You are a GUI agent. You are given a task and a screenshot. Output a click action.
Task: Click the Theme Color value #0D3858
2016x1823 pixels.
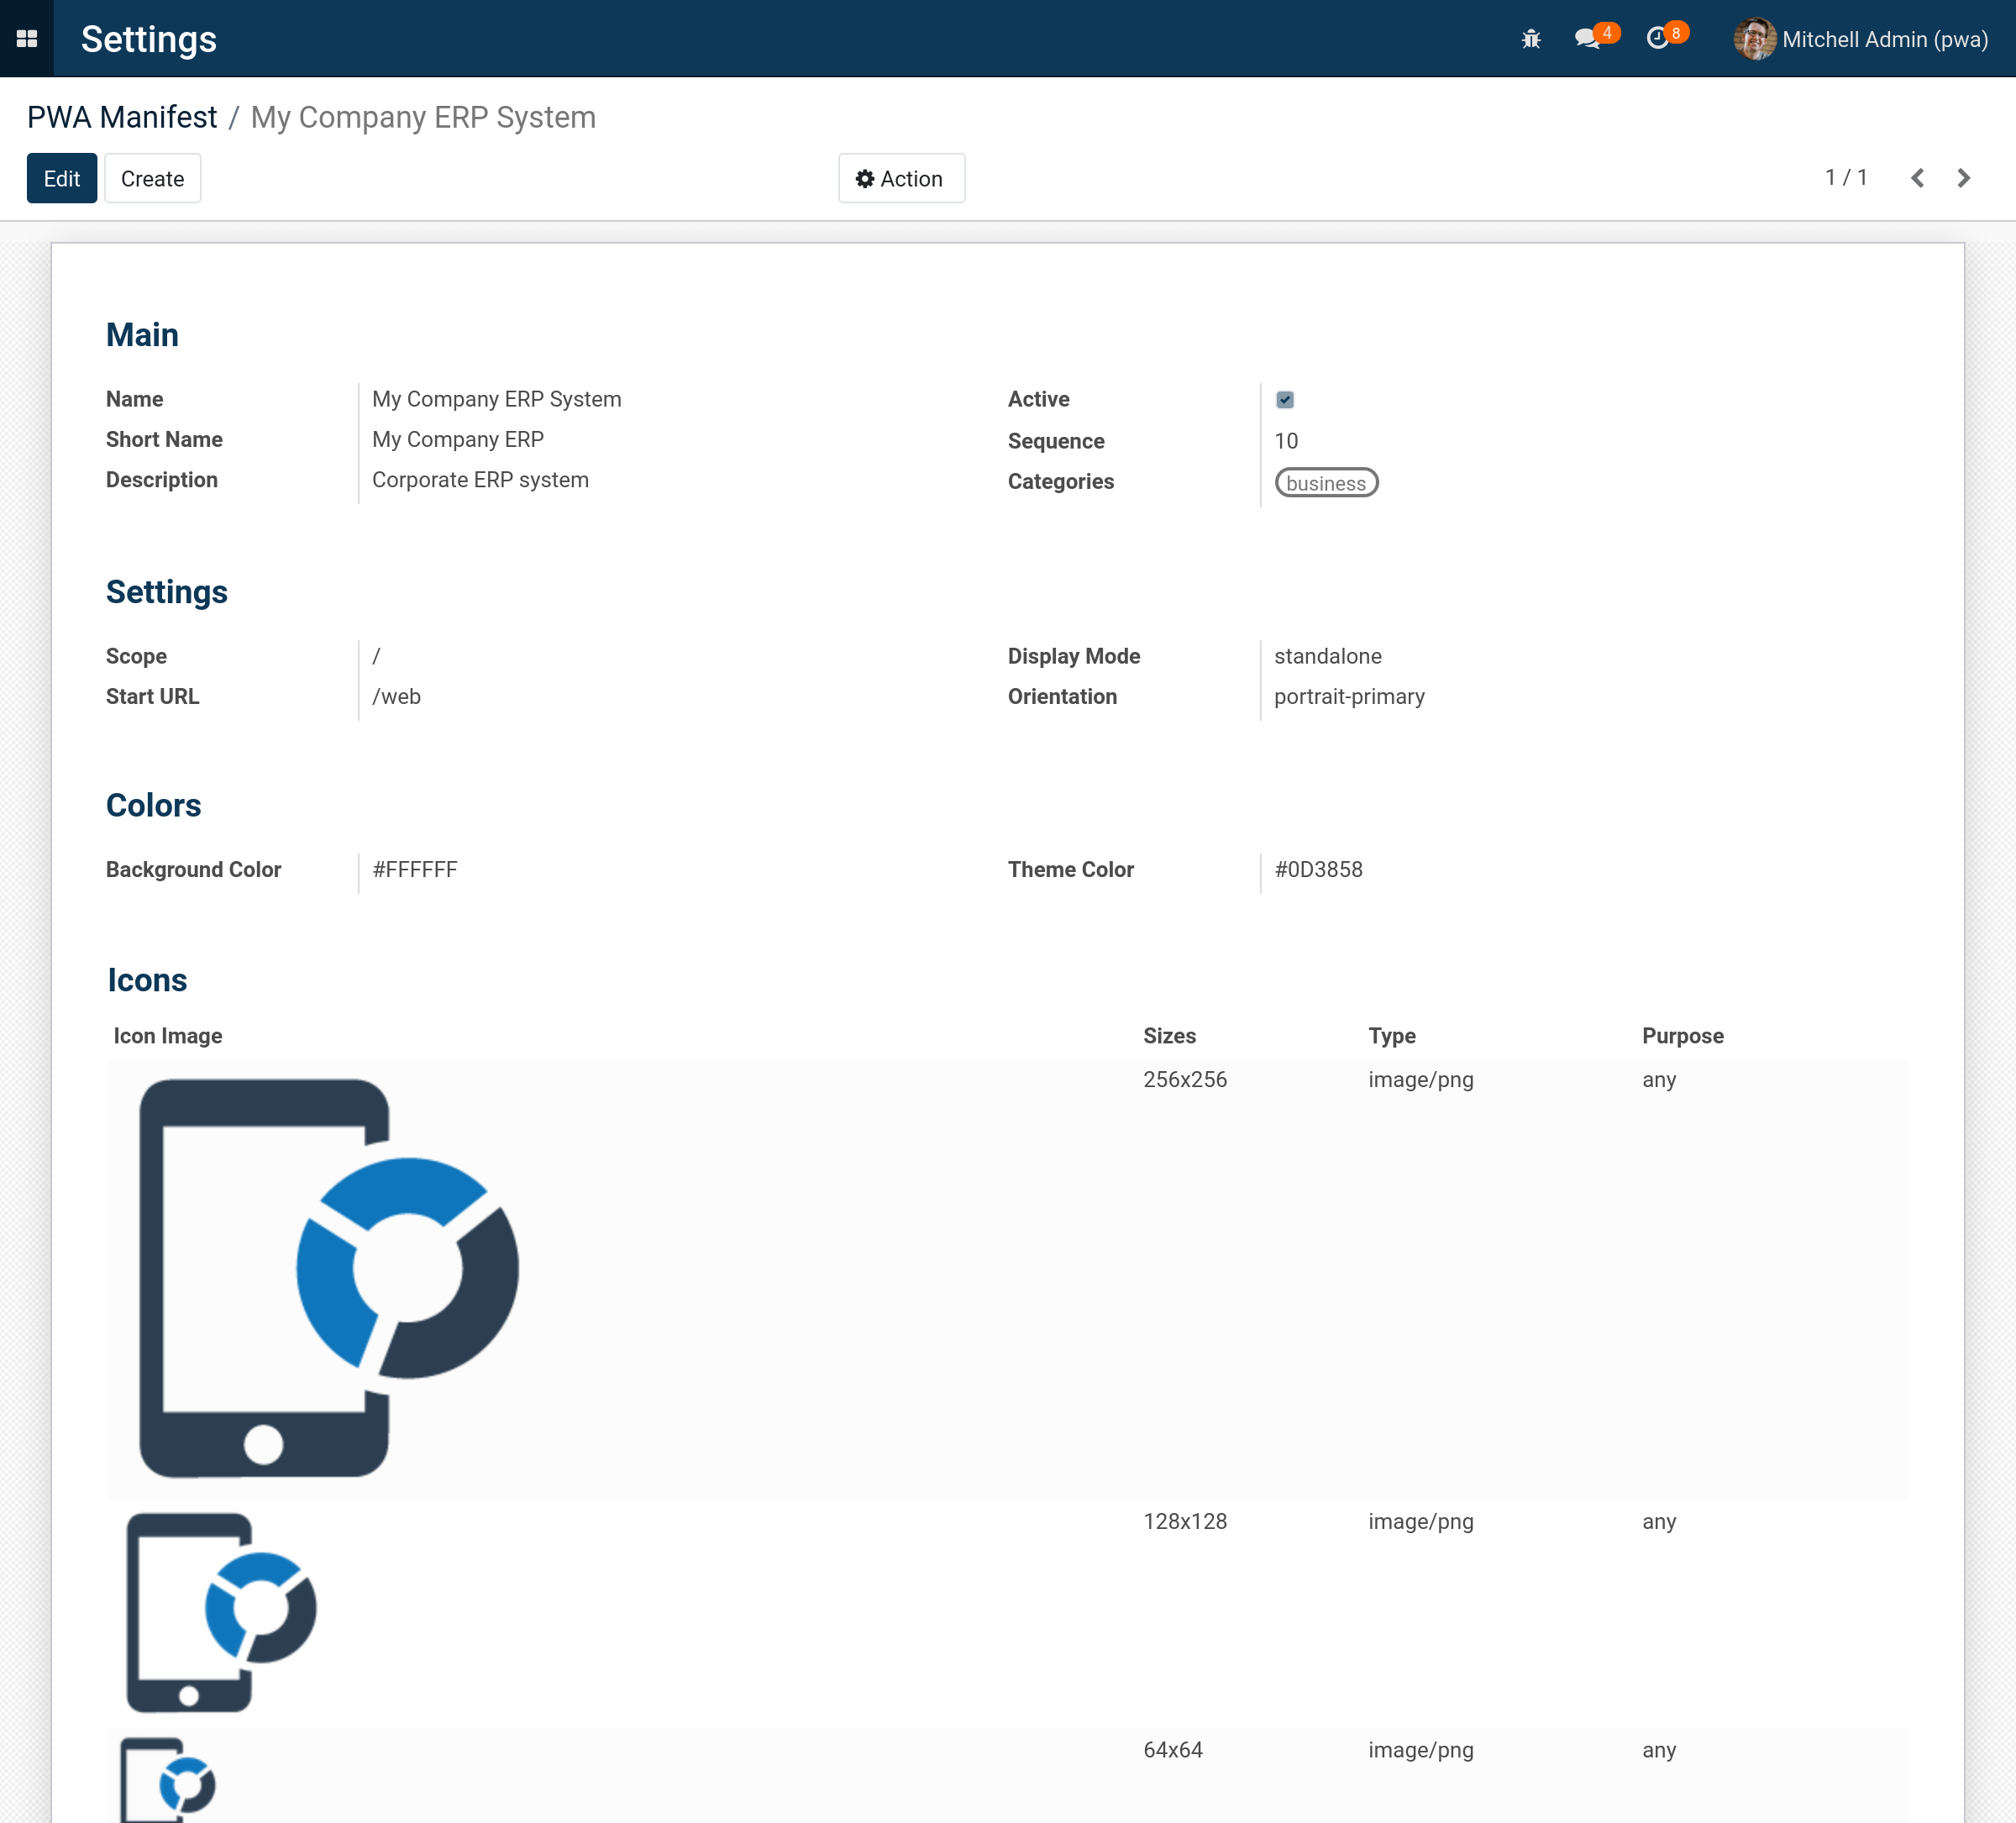pos(1318,870)
